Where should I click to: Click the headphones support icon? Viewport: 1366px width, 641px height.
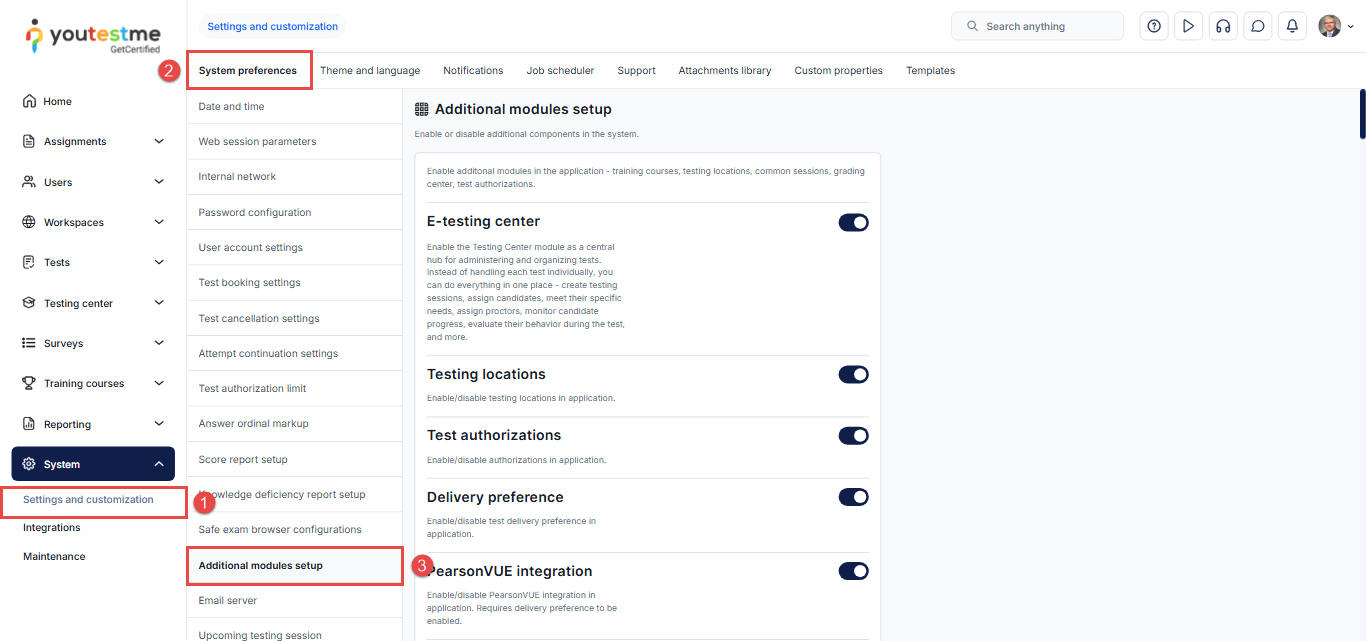[x=1222, y=27]
